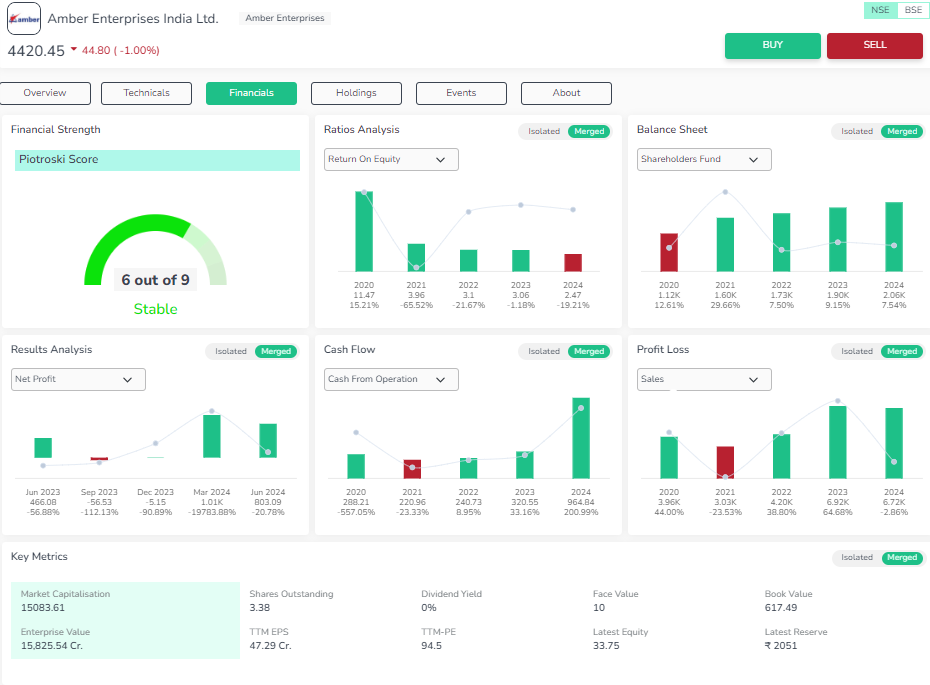Click the red 2024 bar in Ratios Analysis
The width and height of the screenshot is (930, 685).
[x=573, y=263]
